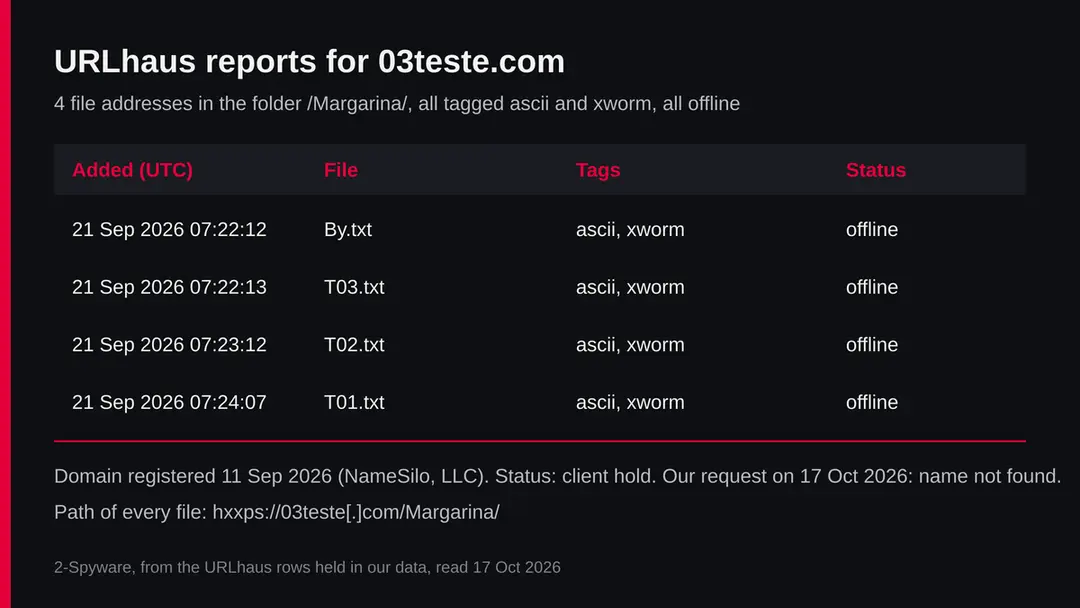Click the Added (UTC) column header

(132, 170)
